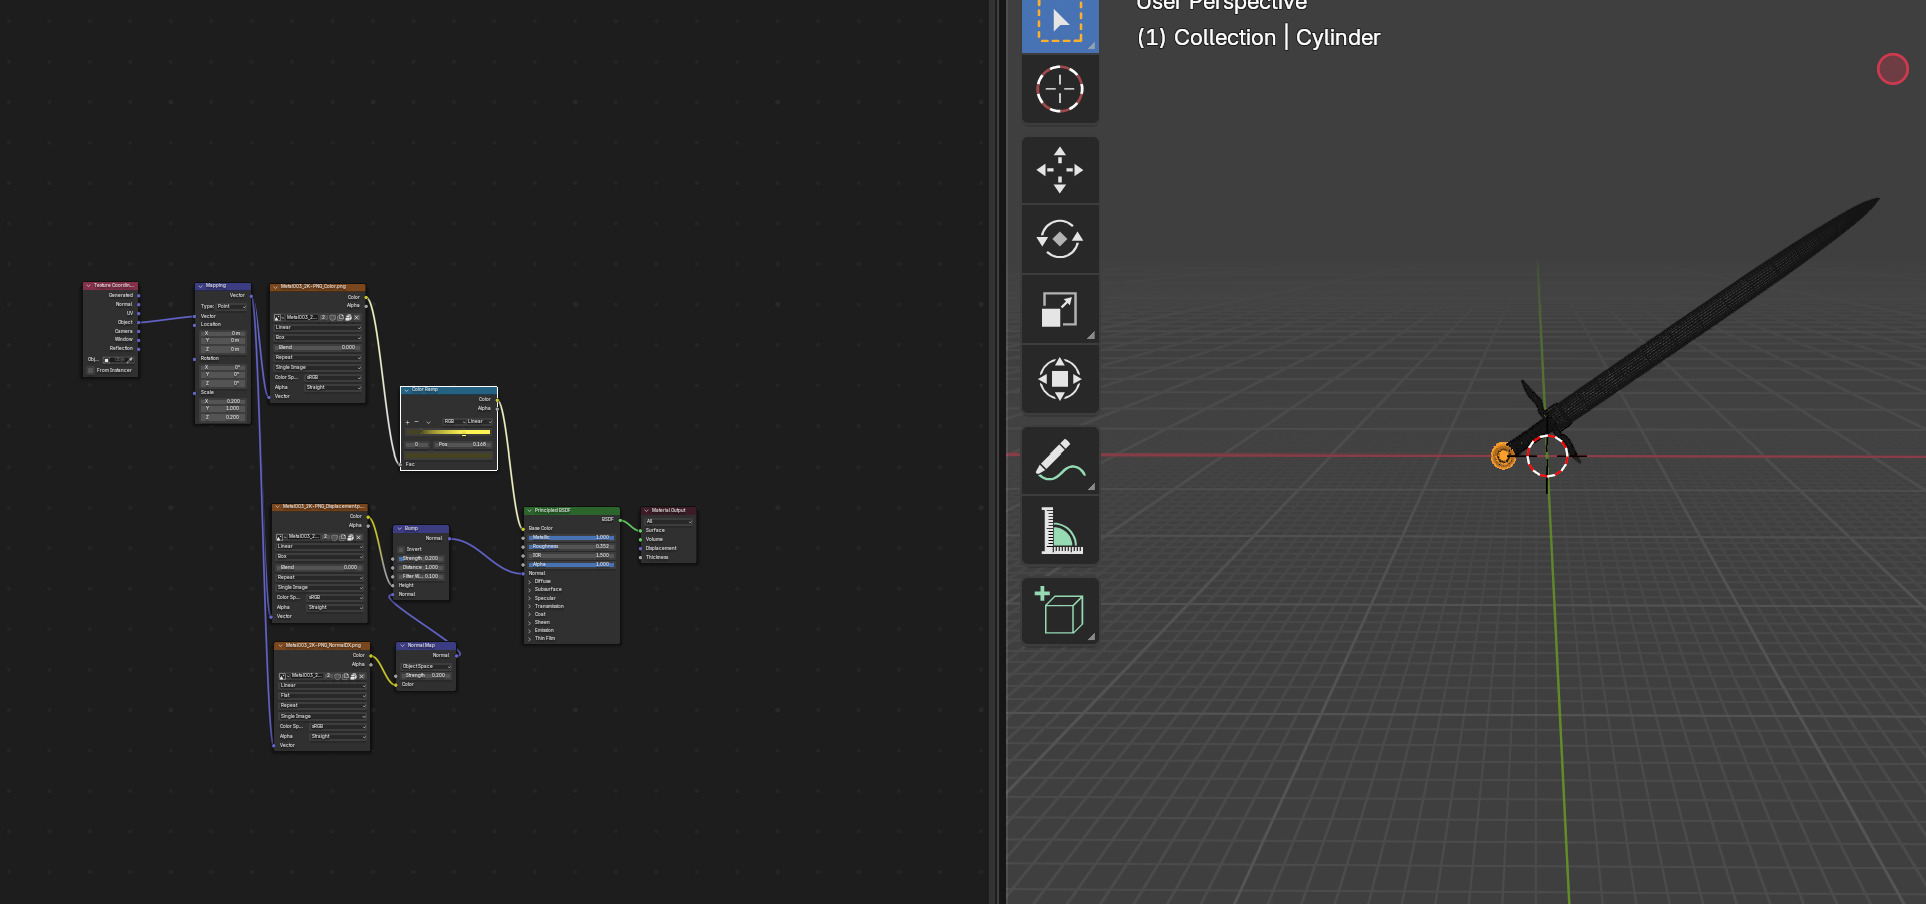Image resolution: width=1926 pixels, height=904 pixels.
Task: Click the red viewport navigation gizmo circle
Action: pyautogui.click(x=1893, y=69)
